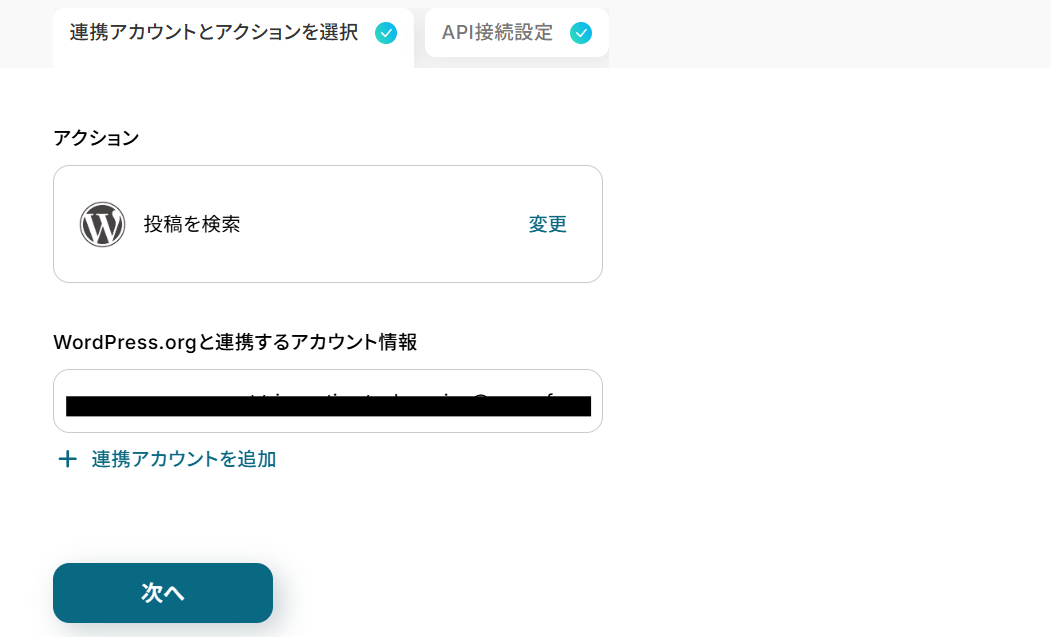Open the WordPress.org account selection dropdown
This screenshot has height=637, width=1051.
tap(328, 401)
